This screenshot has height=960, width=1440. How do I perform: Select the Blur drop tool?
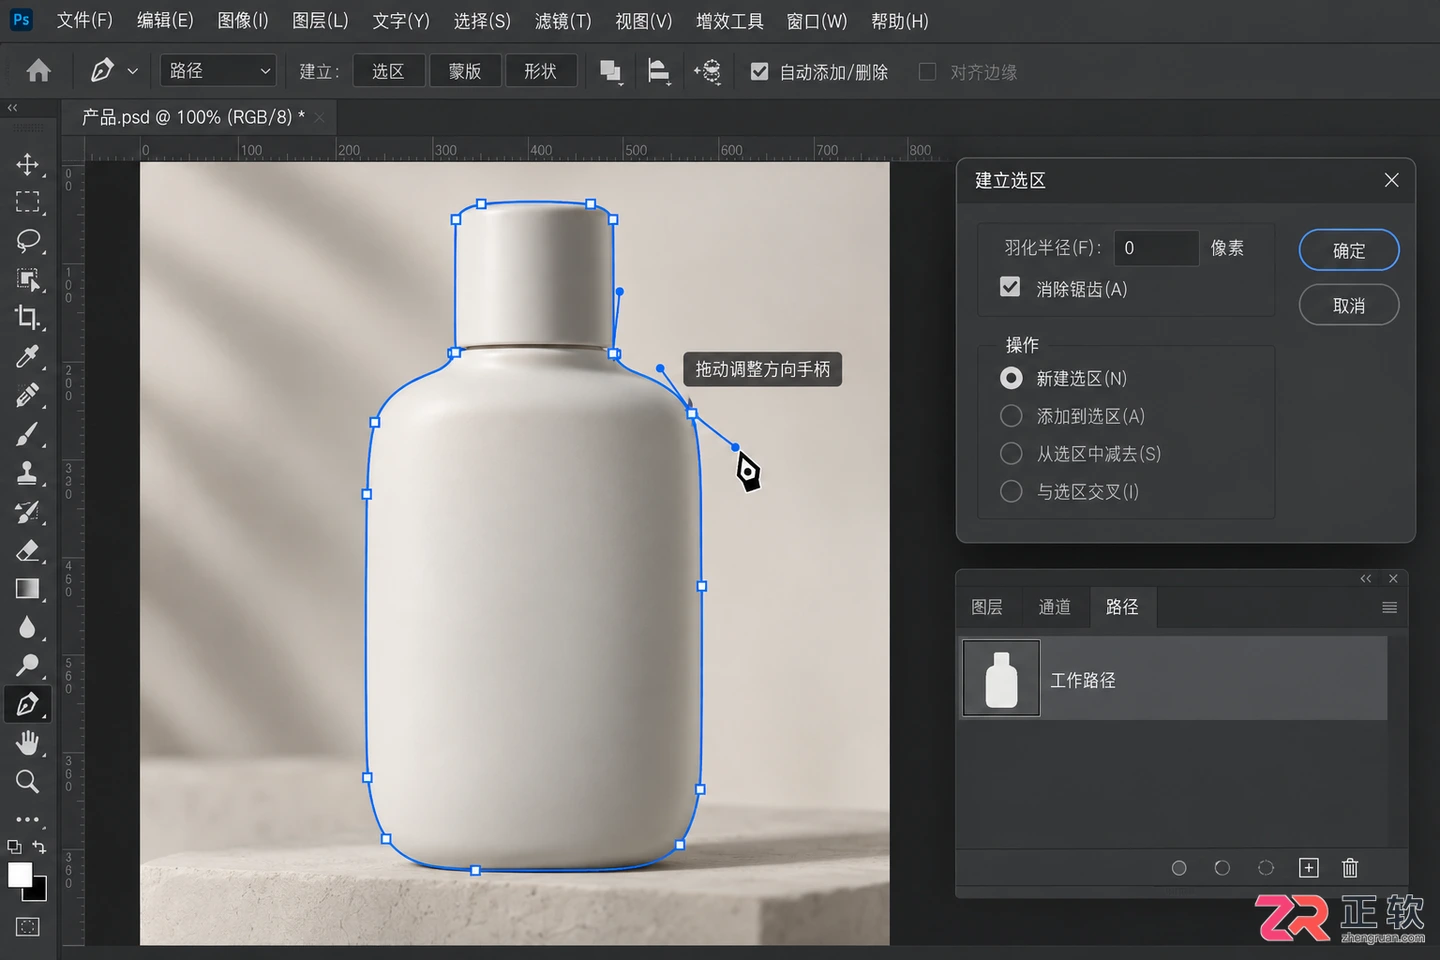(x=28, y=627)
